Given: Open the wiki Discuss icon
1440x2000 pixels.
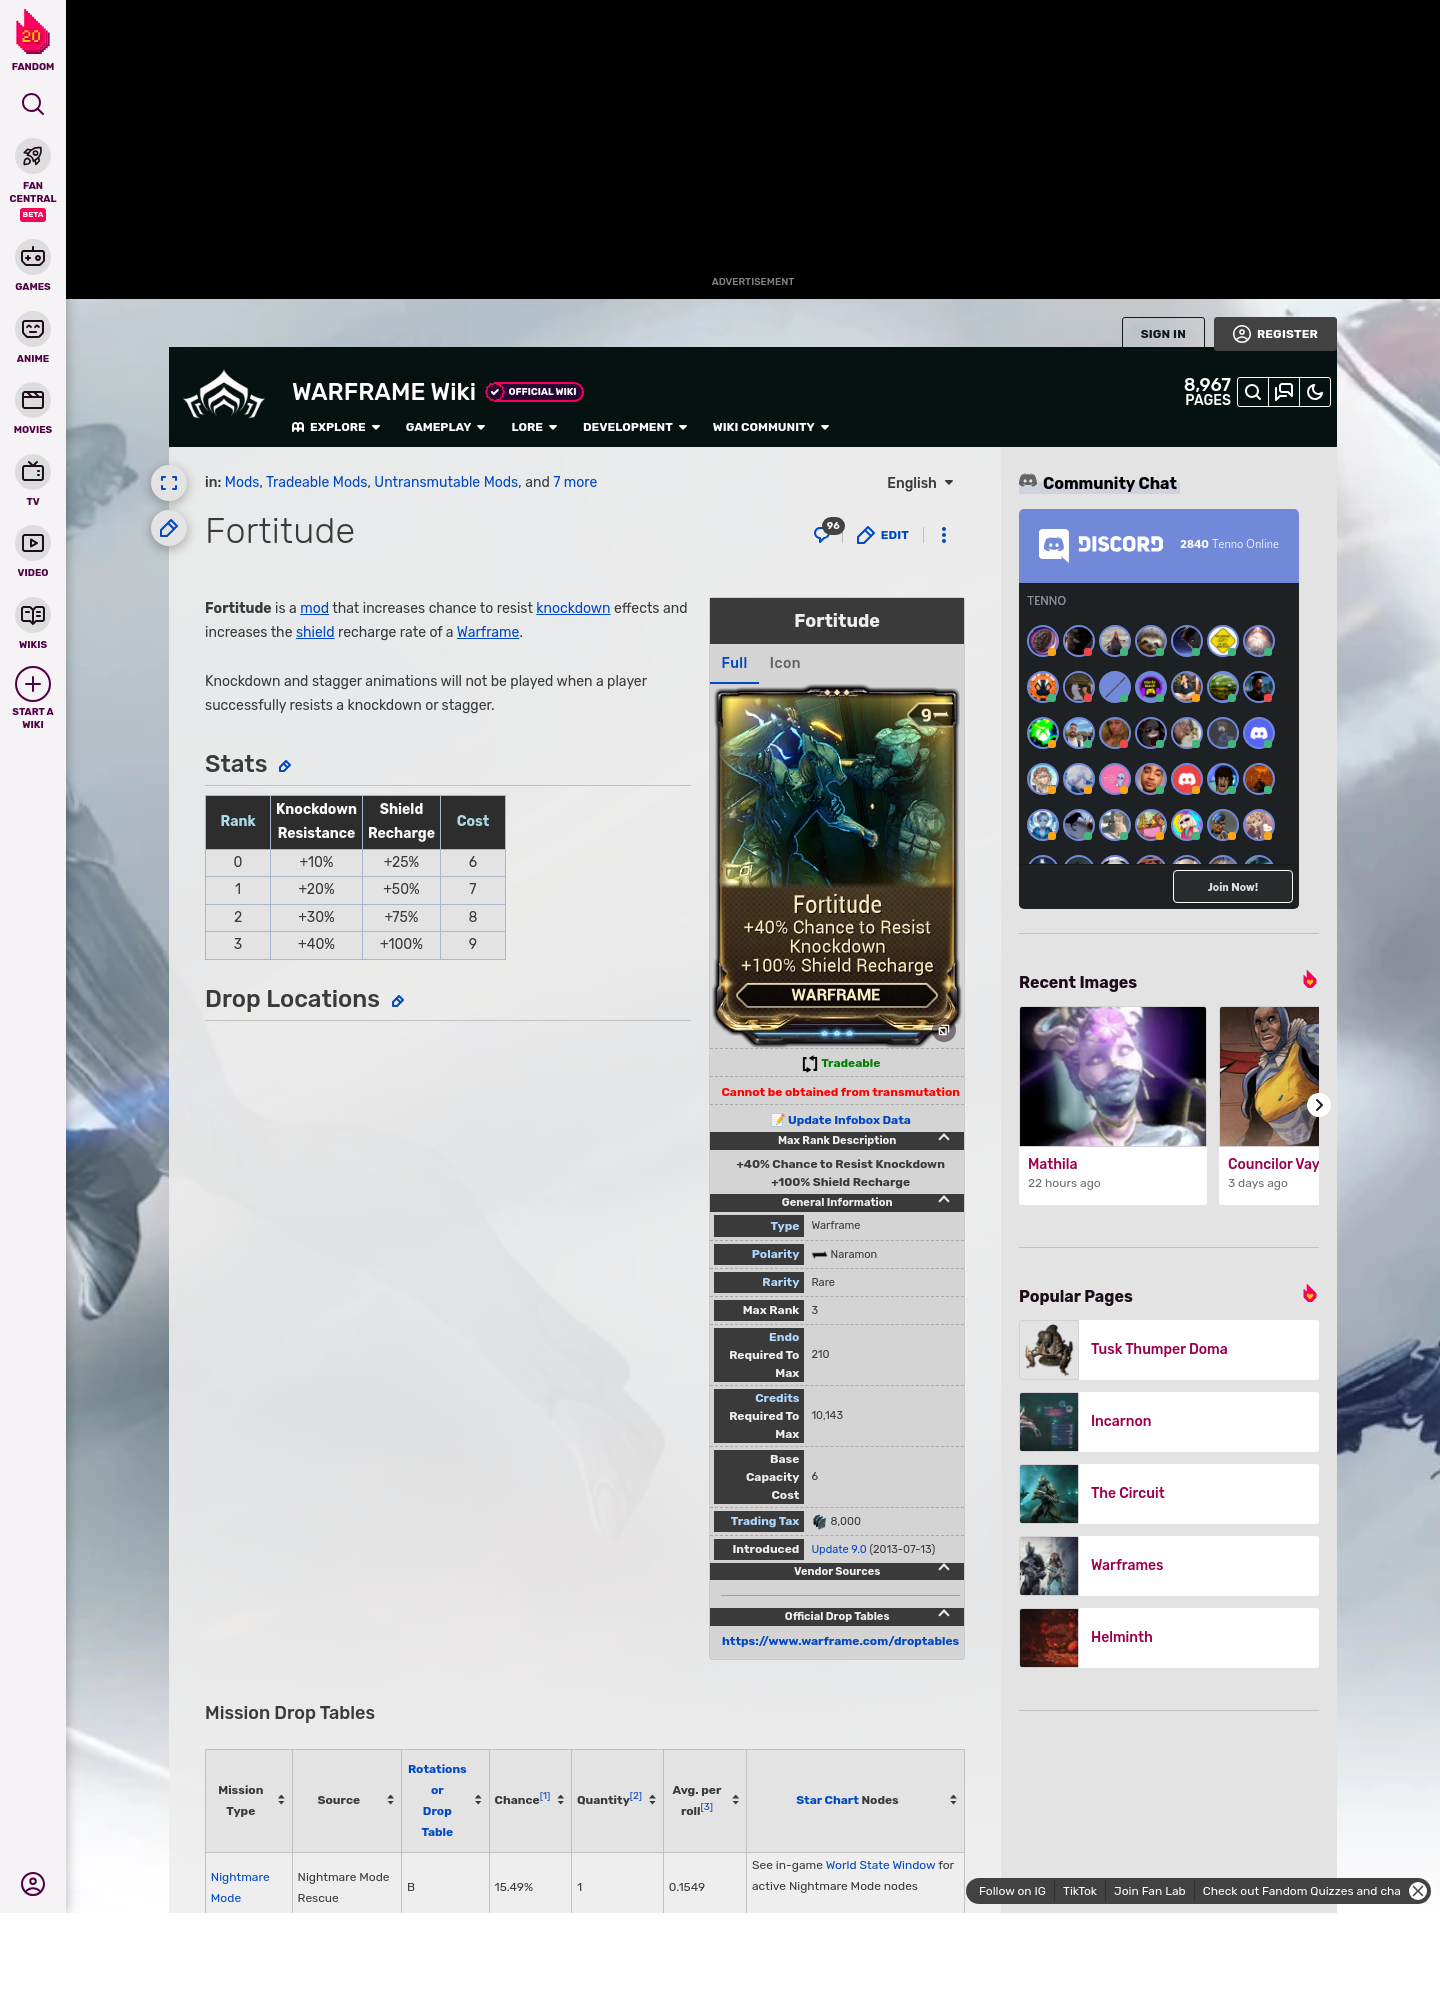Looking at the screenshot, I should [1284, 392].
